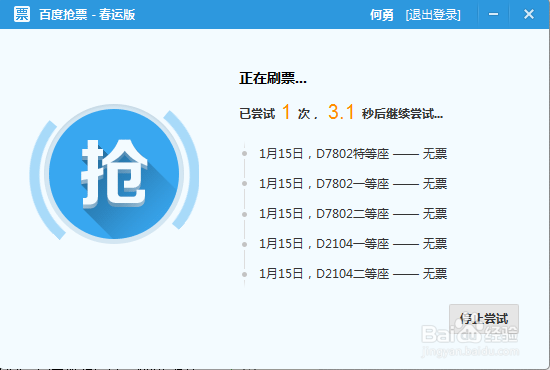Click the large 抢 ticket-grabbing circle icon
550x370 pixels.
tap(114, 174)
